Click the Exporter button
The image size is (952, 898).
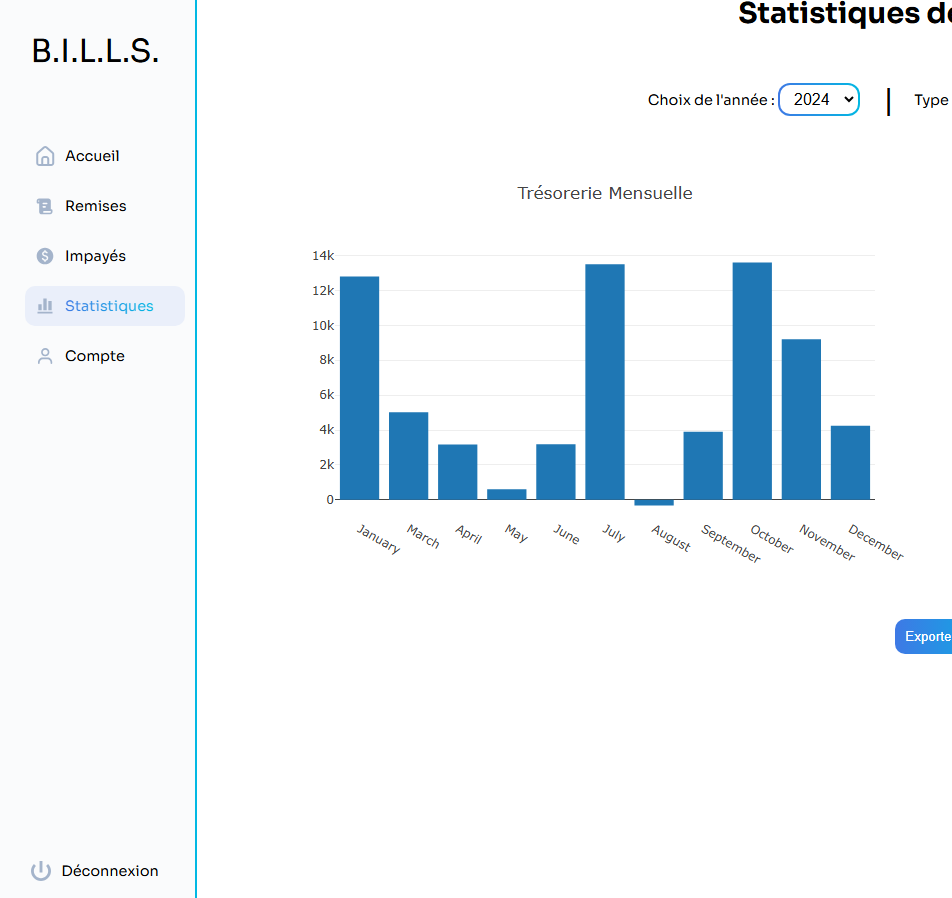coord(923,636)
